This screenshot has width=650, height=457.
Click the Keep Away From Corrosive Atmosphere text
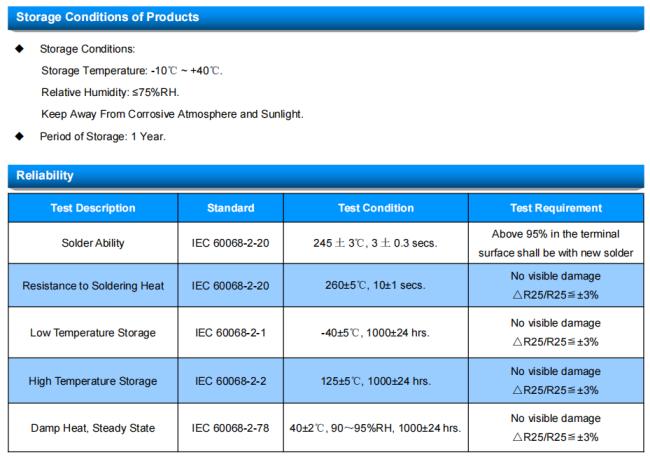pos(172,114)
